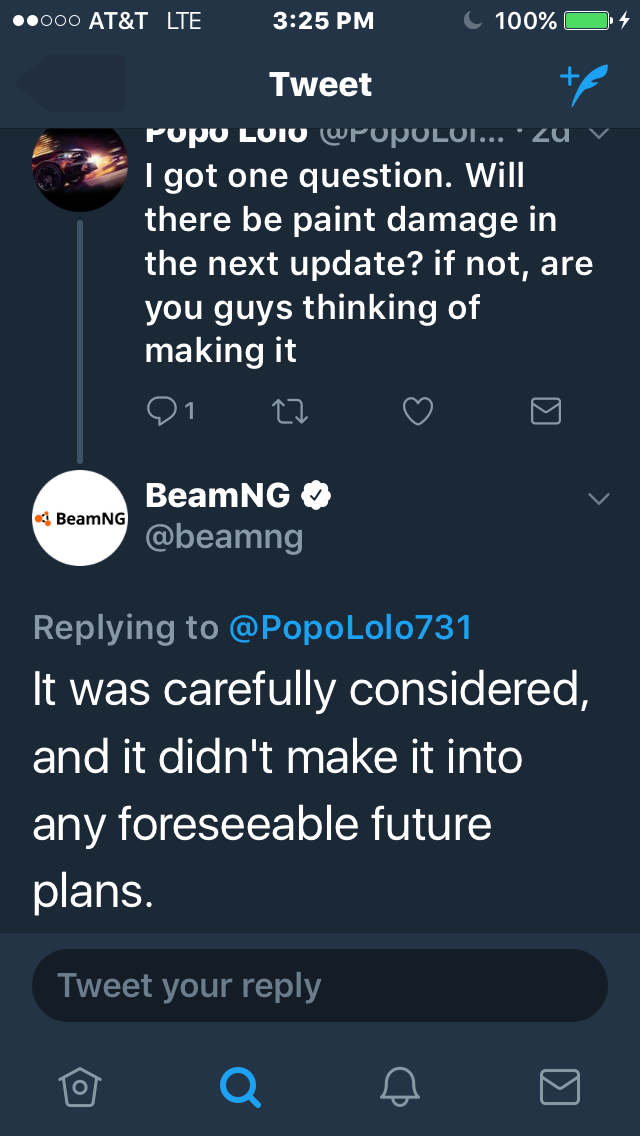The image size is (640, 1136).
Task: View BeamNG profile picture
Action: pos(80,518)
